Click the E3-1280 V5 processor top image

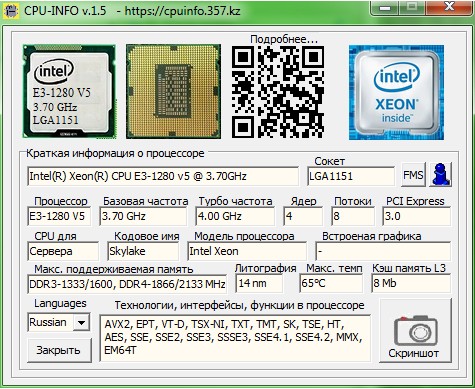[69, 91]
